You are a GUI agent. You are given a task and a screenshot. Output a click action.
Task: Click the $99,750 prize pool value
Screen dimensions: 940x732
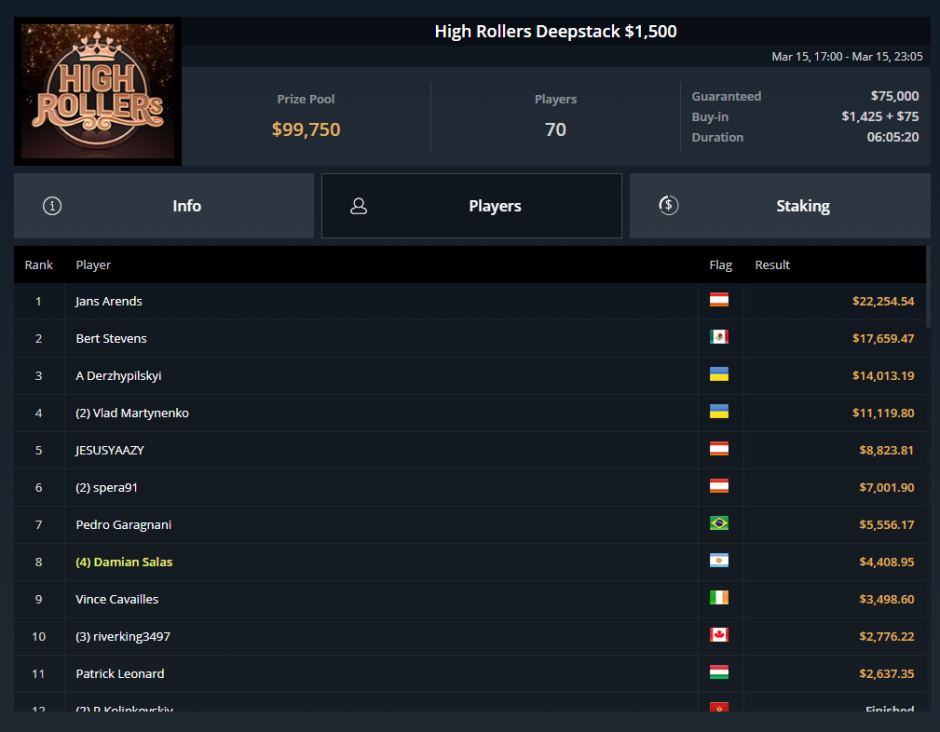306,129
